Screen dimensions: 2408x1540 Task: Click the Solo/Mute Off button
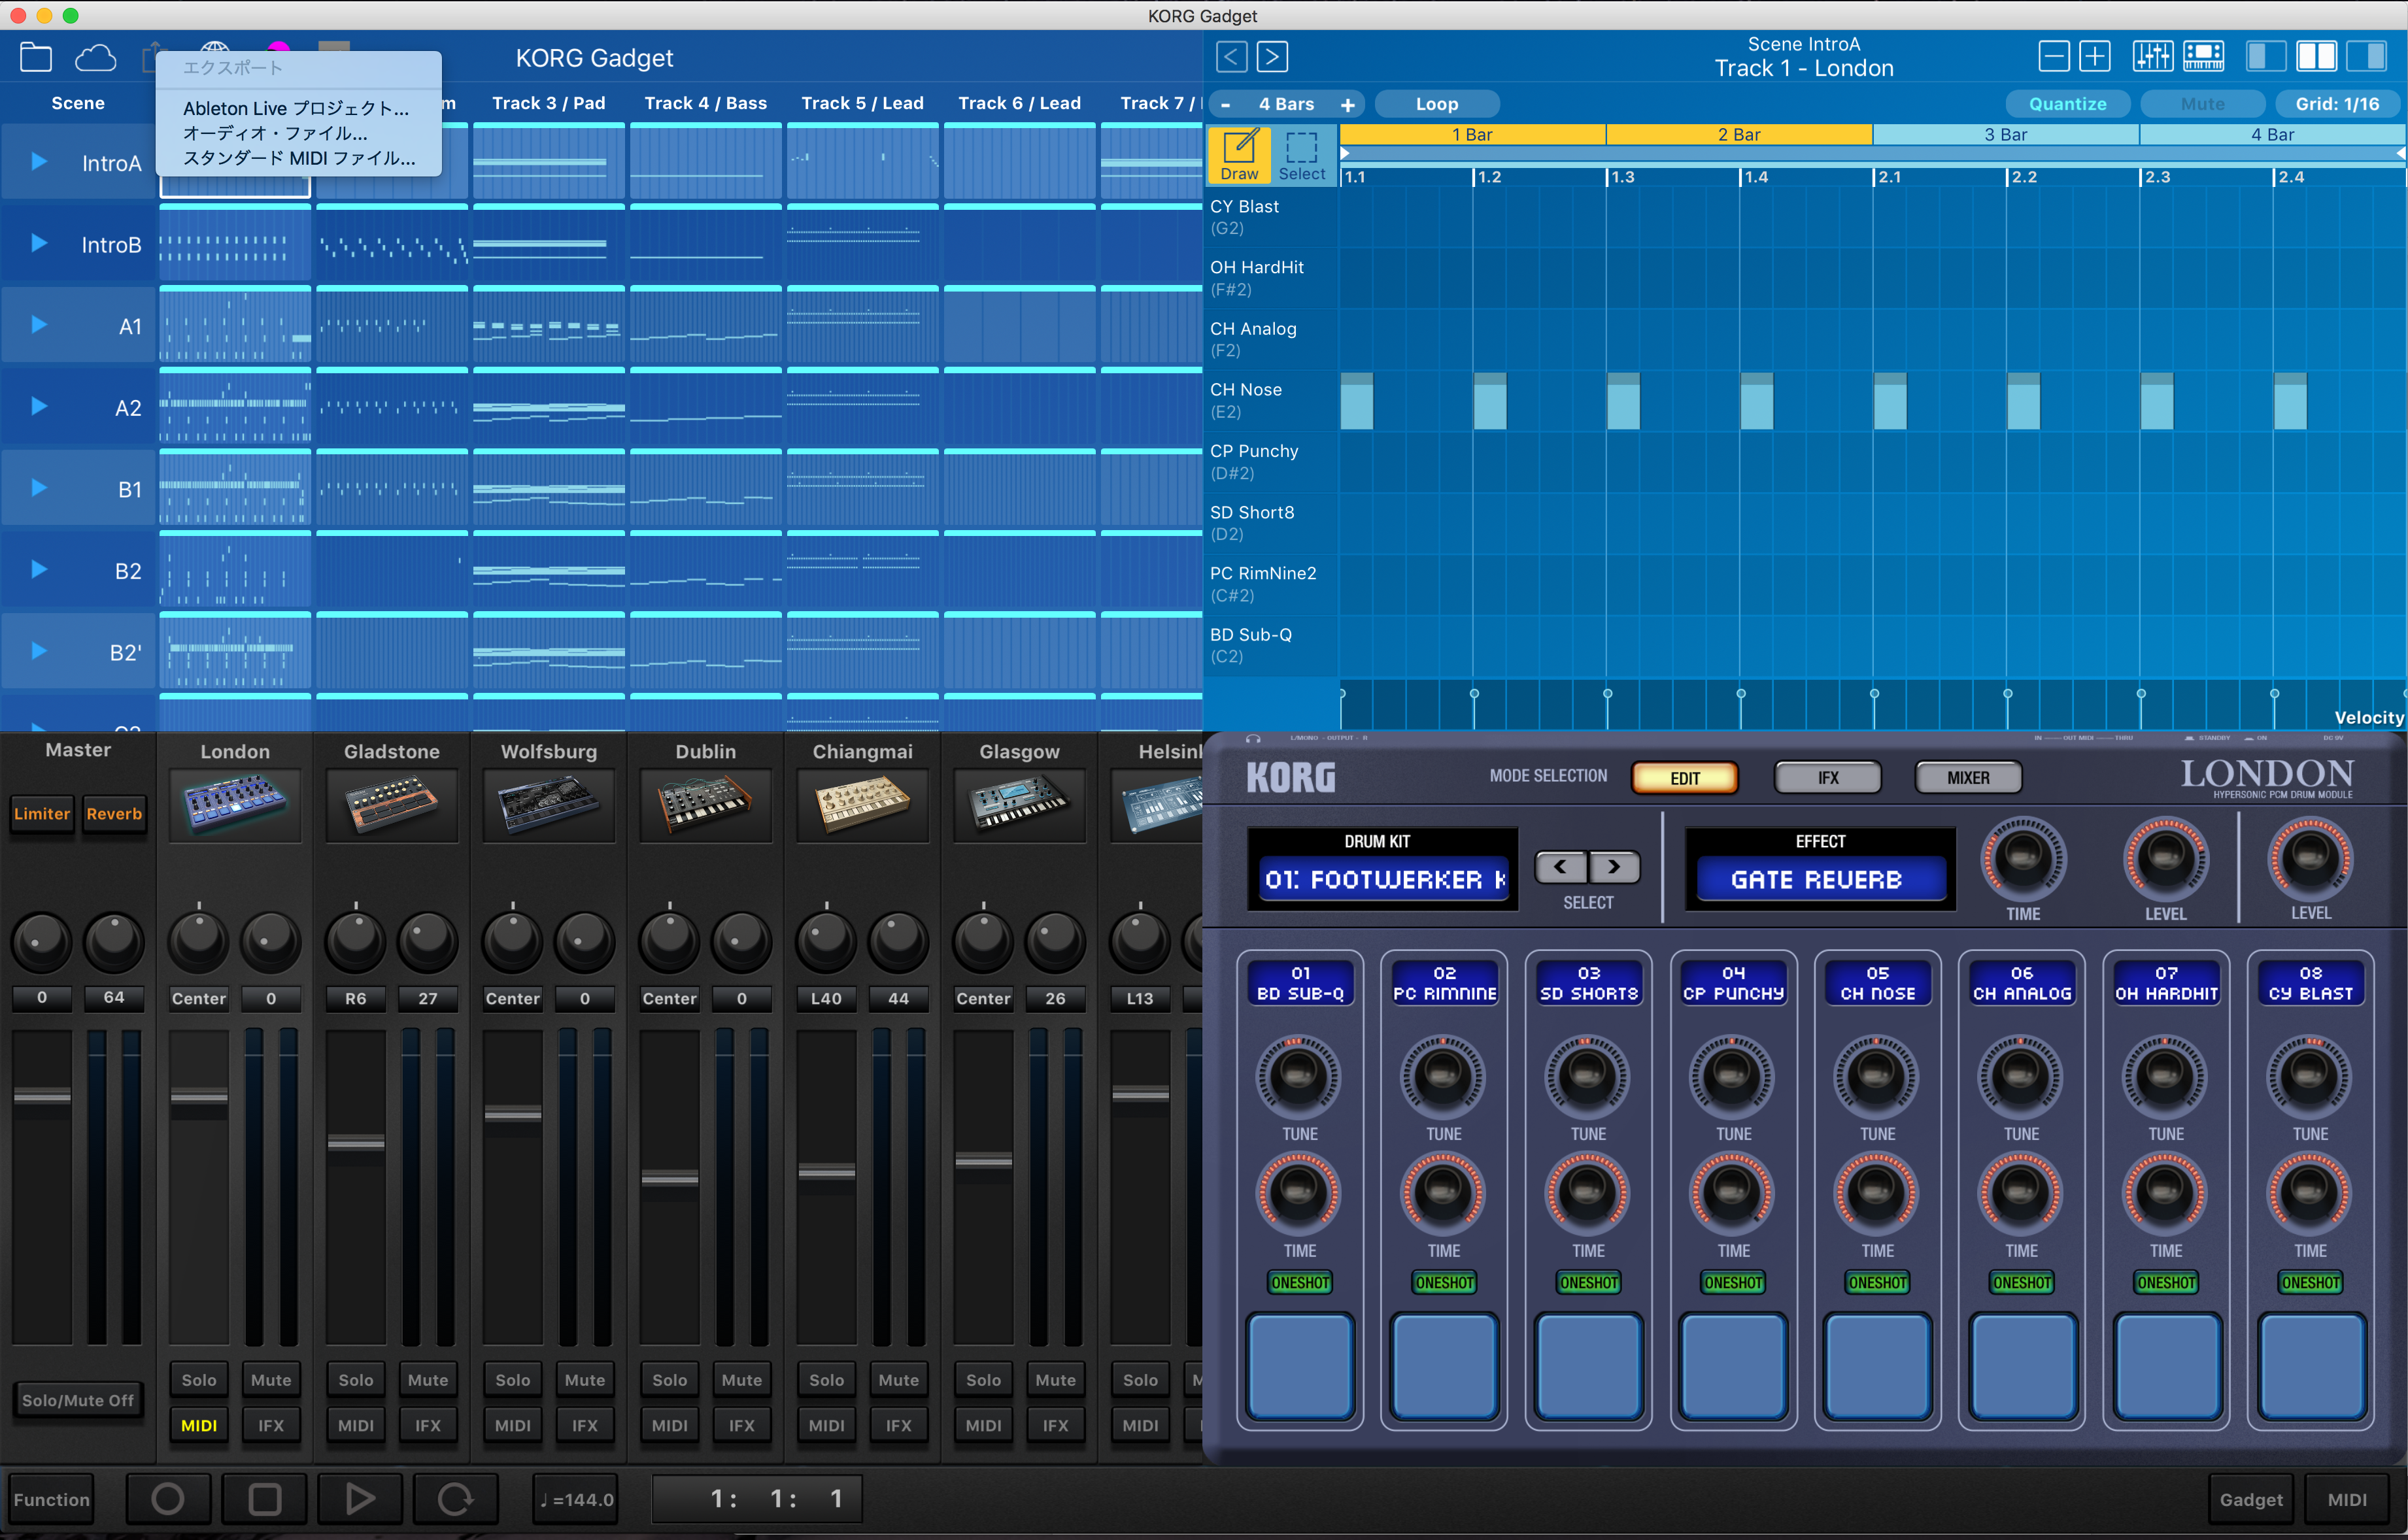tap(78, 1401)
